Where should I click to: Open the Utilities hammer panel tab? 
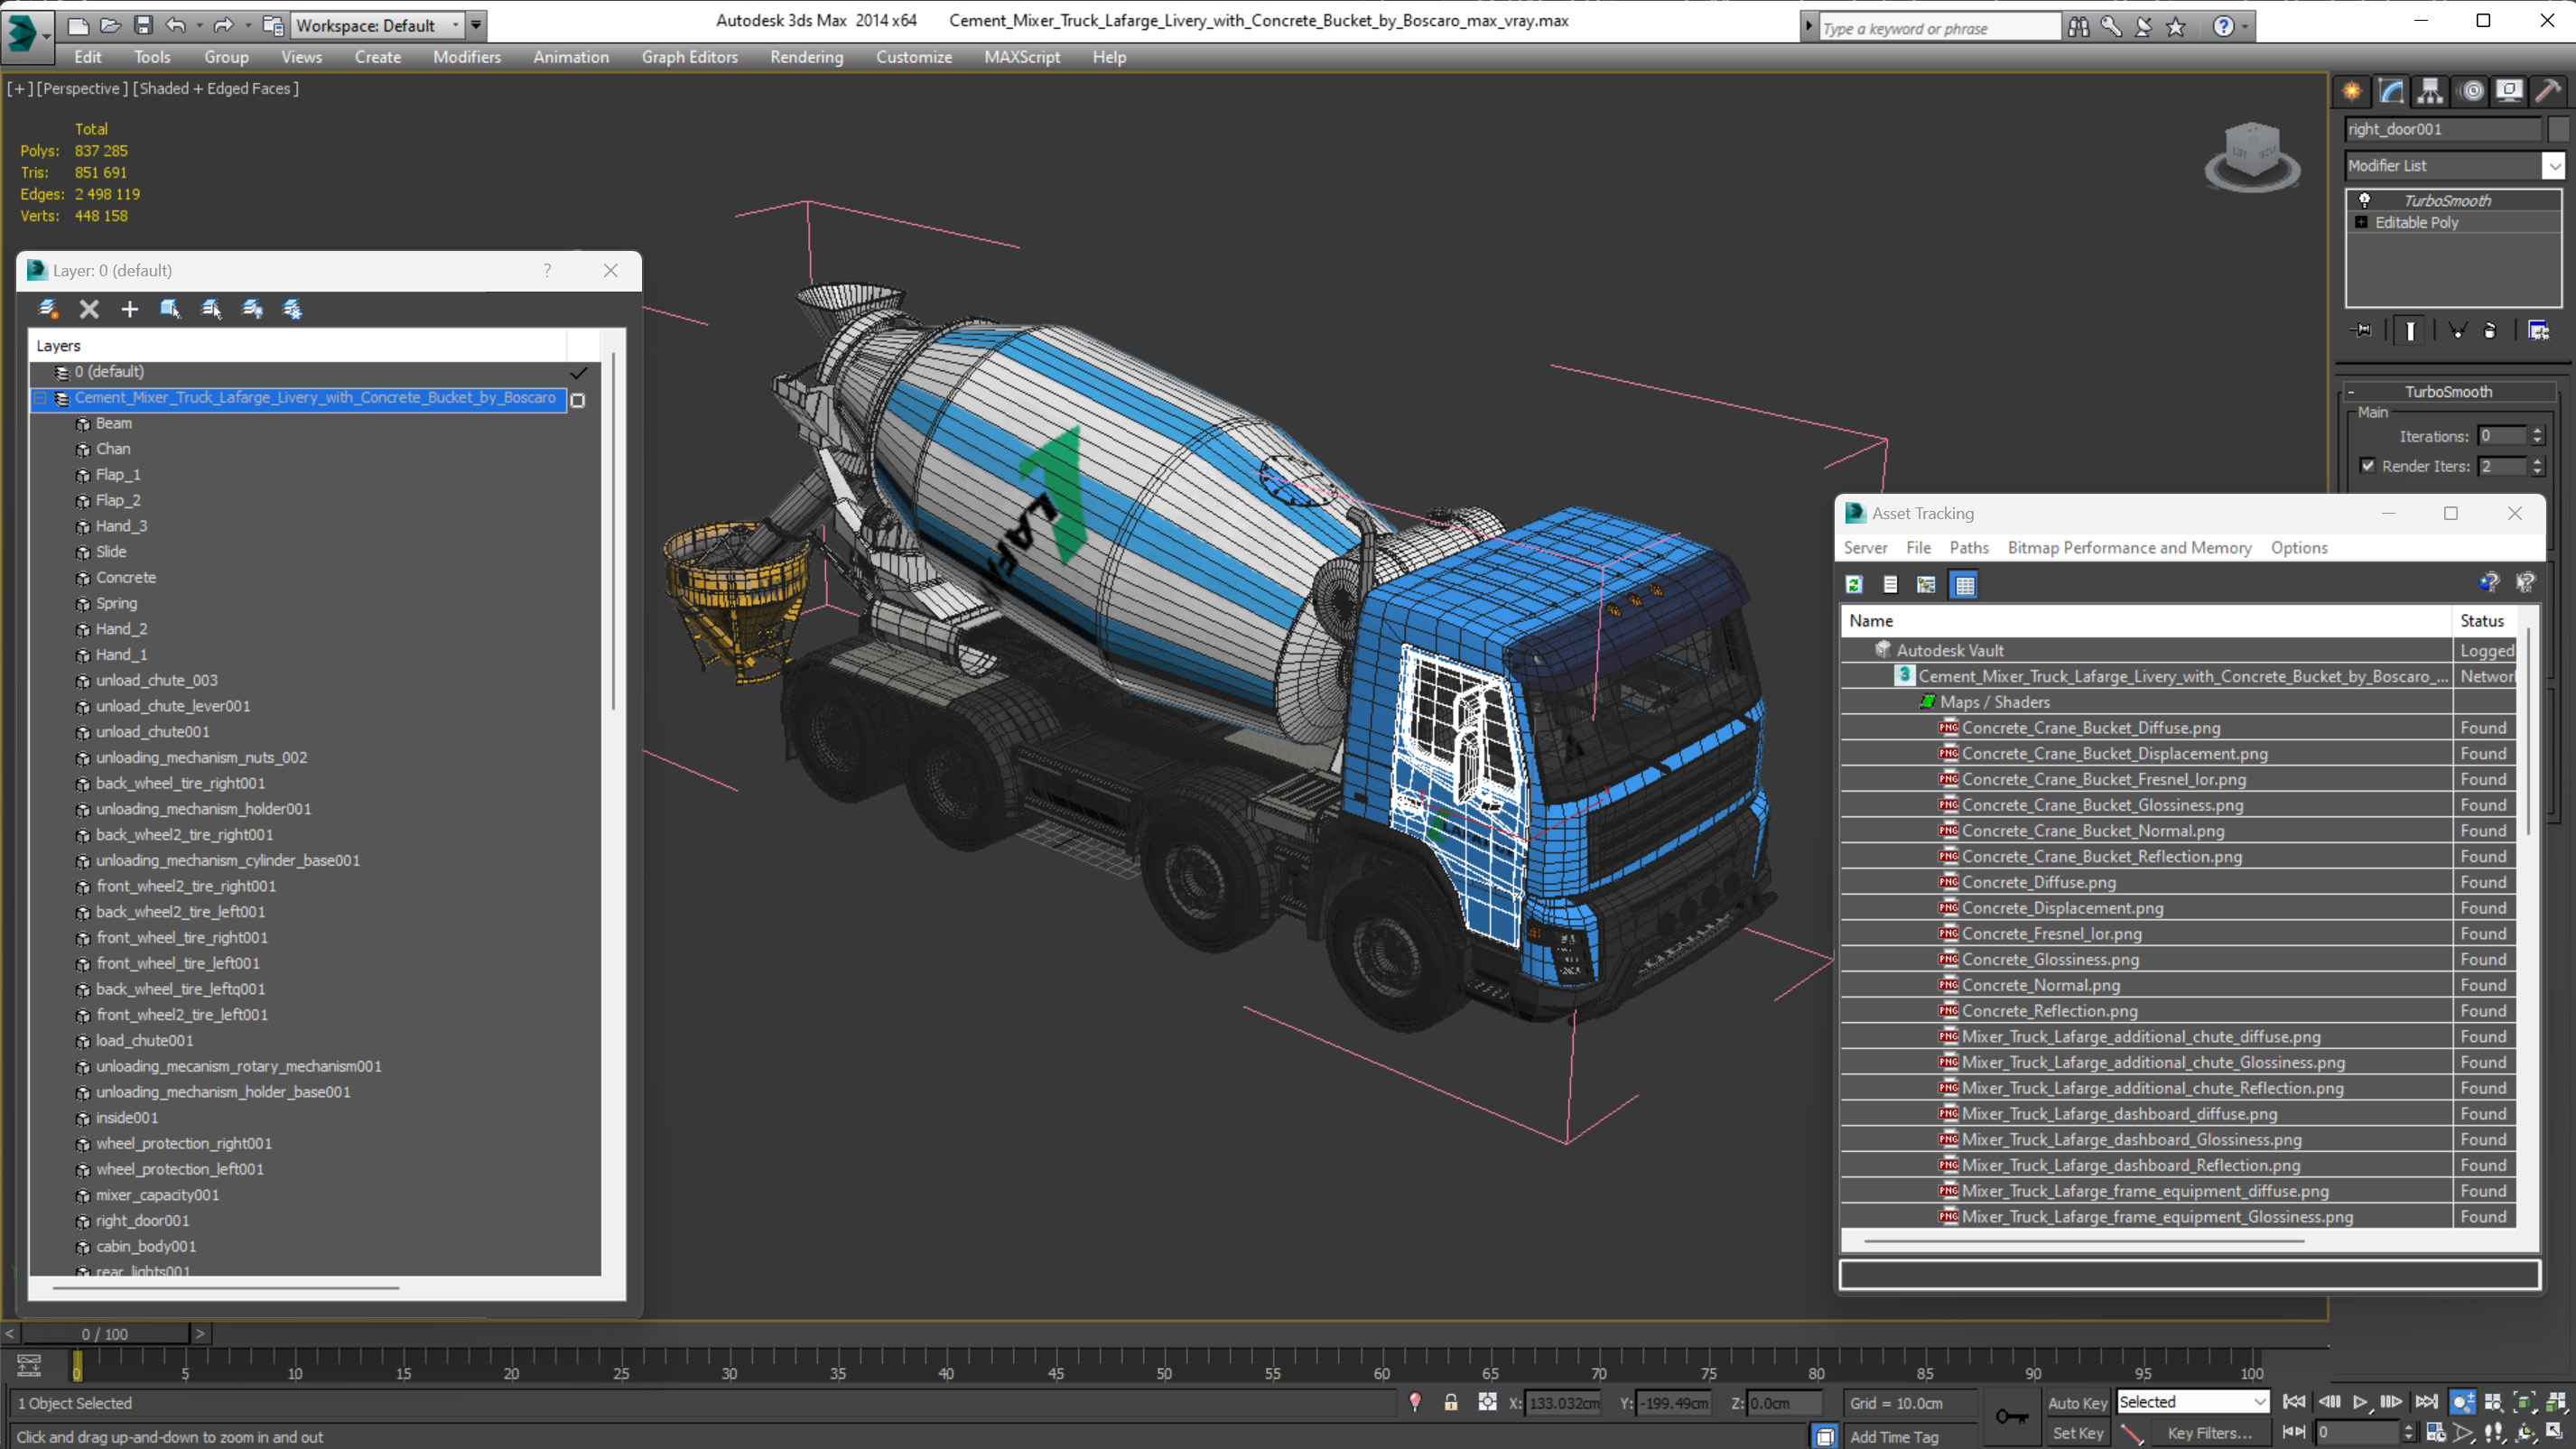2549,91
